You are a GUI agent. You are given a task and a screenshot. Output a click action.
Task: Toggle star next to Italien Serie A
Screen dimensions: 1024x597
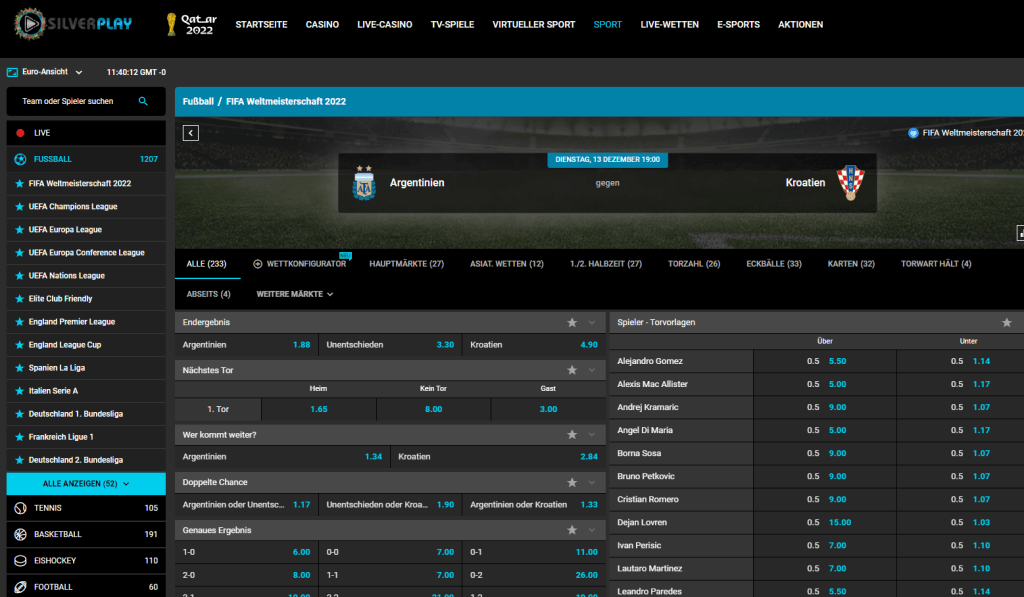pos(20,391)
